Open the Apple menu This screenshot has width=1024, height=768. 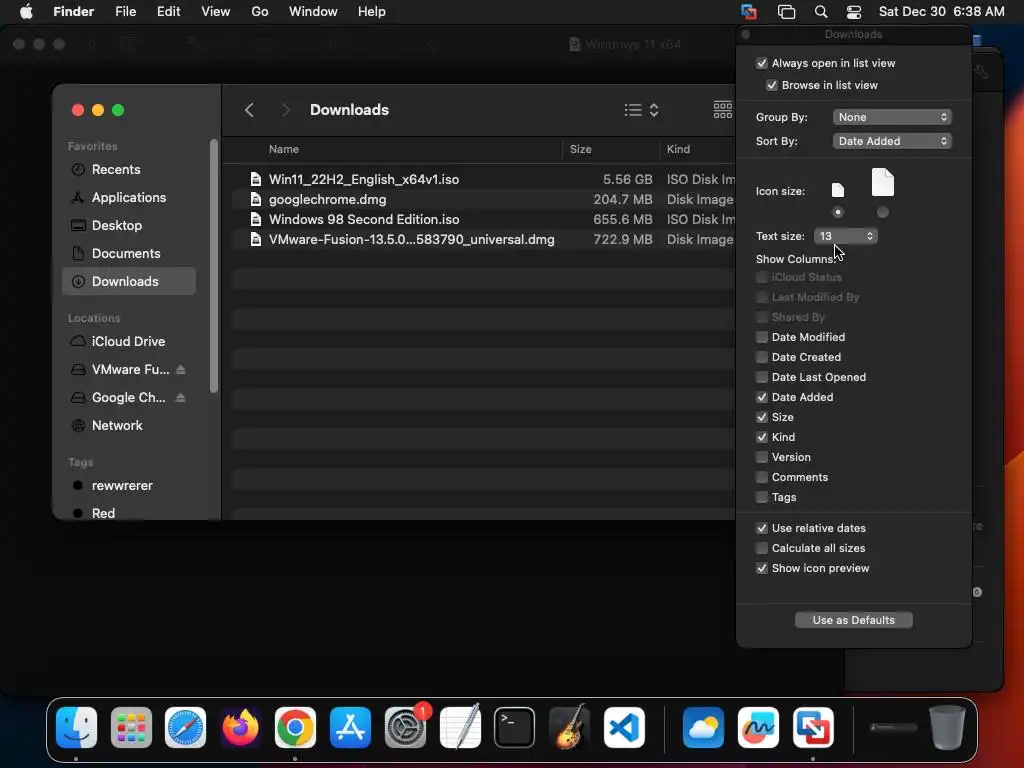point(26,12)
